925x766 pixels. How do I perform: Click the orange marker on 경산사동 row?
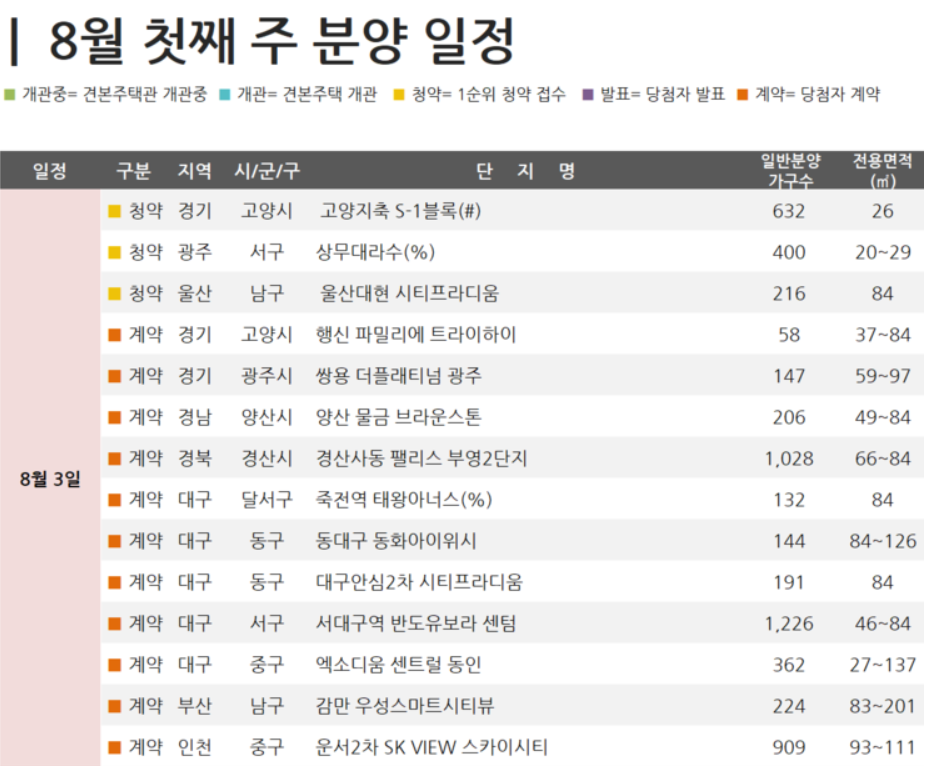pos(114,459)
